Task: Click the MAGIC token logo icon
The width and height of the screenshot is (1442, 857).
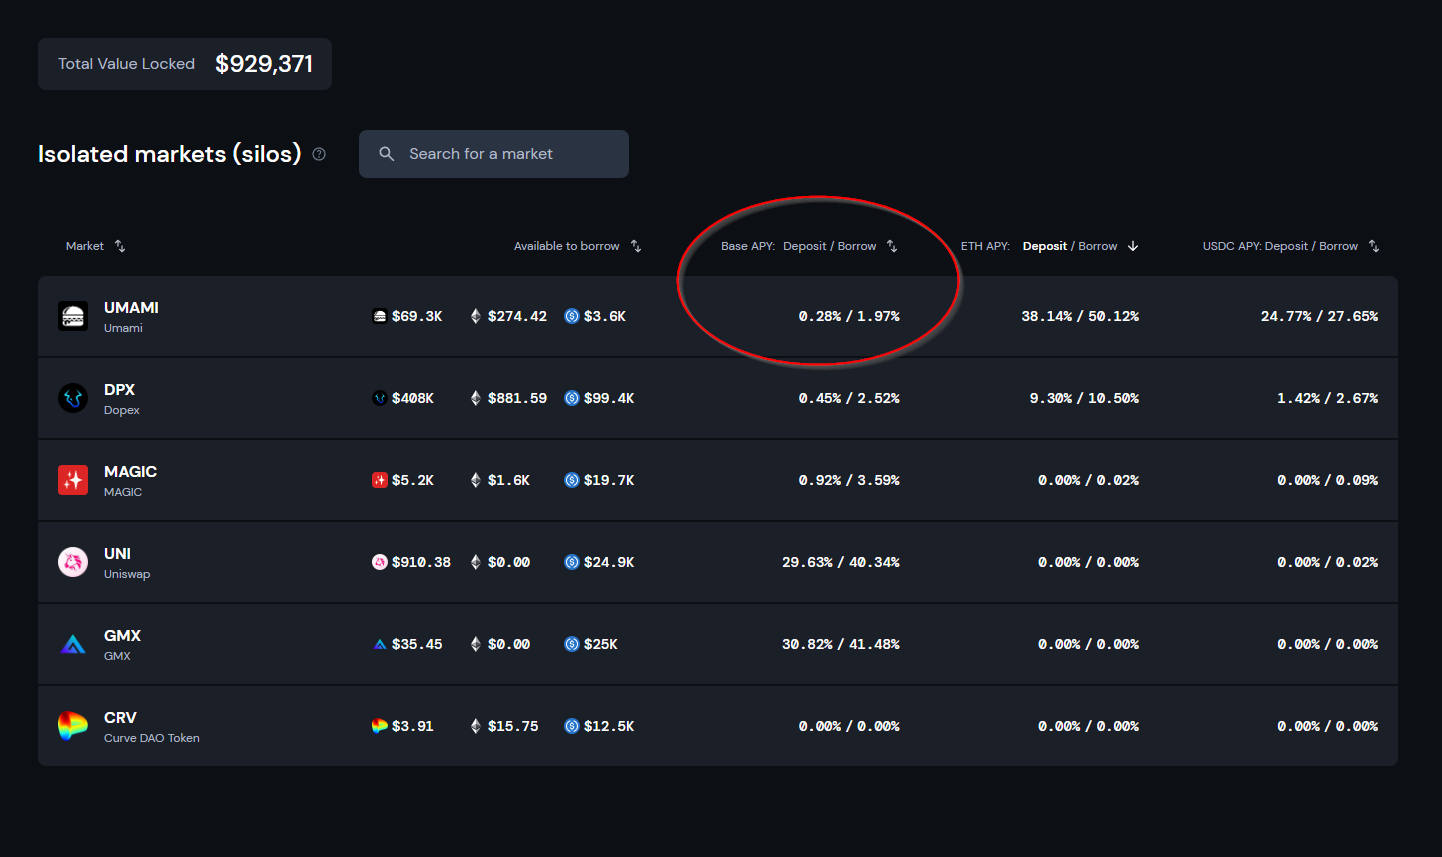Action: pyautogui.click(x=73, y=480)
